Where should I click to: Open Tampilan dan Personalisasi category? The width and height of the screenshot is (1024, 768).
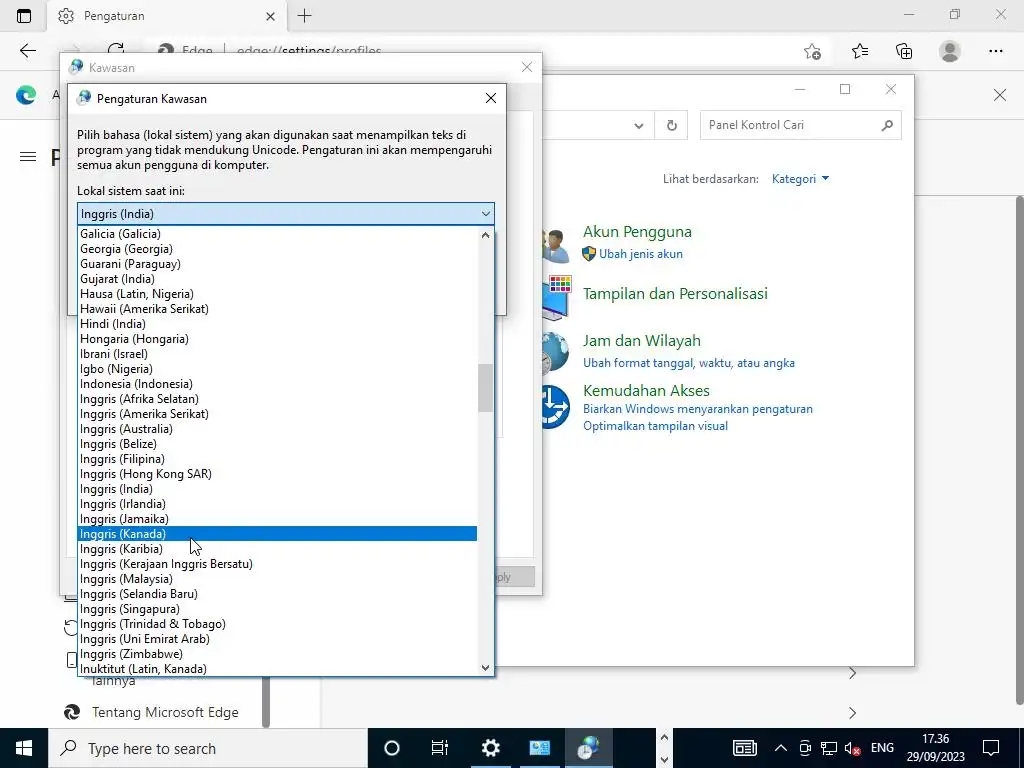[x=675, y=294]
